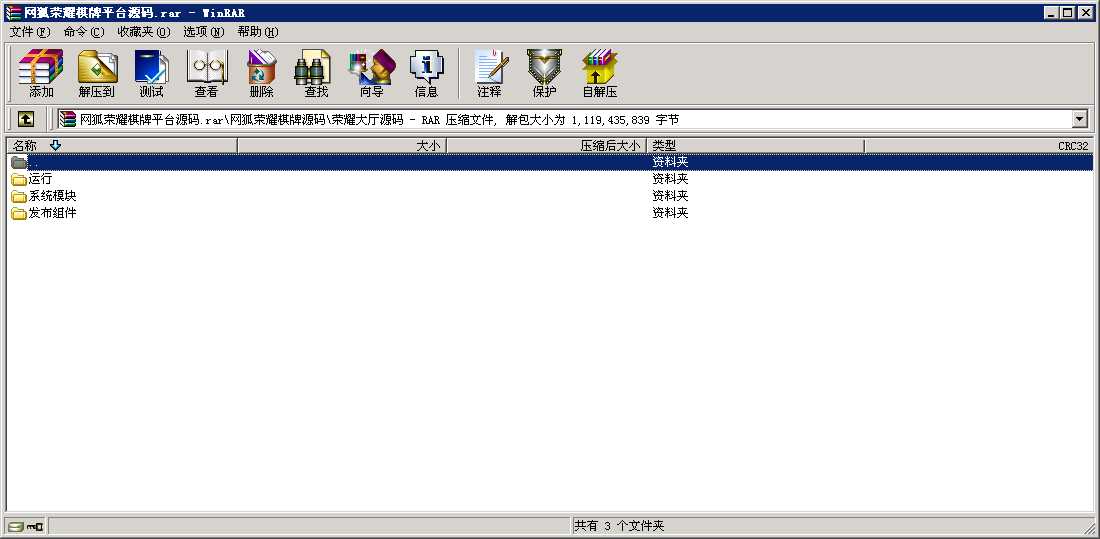The height and width of the screenshot is (539, 1100).
Task: Select the parent folder ".." row
Action: (x=549, y=162)
